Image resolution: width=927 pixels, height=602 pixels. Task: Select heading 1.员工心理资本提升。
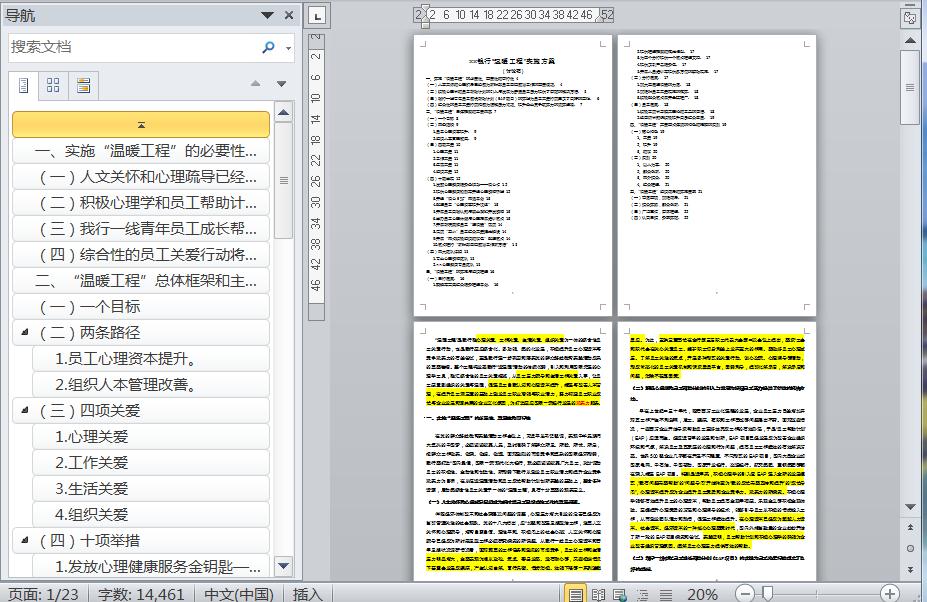tap(151, 359)
